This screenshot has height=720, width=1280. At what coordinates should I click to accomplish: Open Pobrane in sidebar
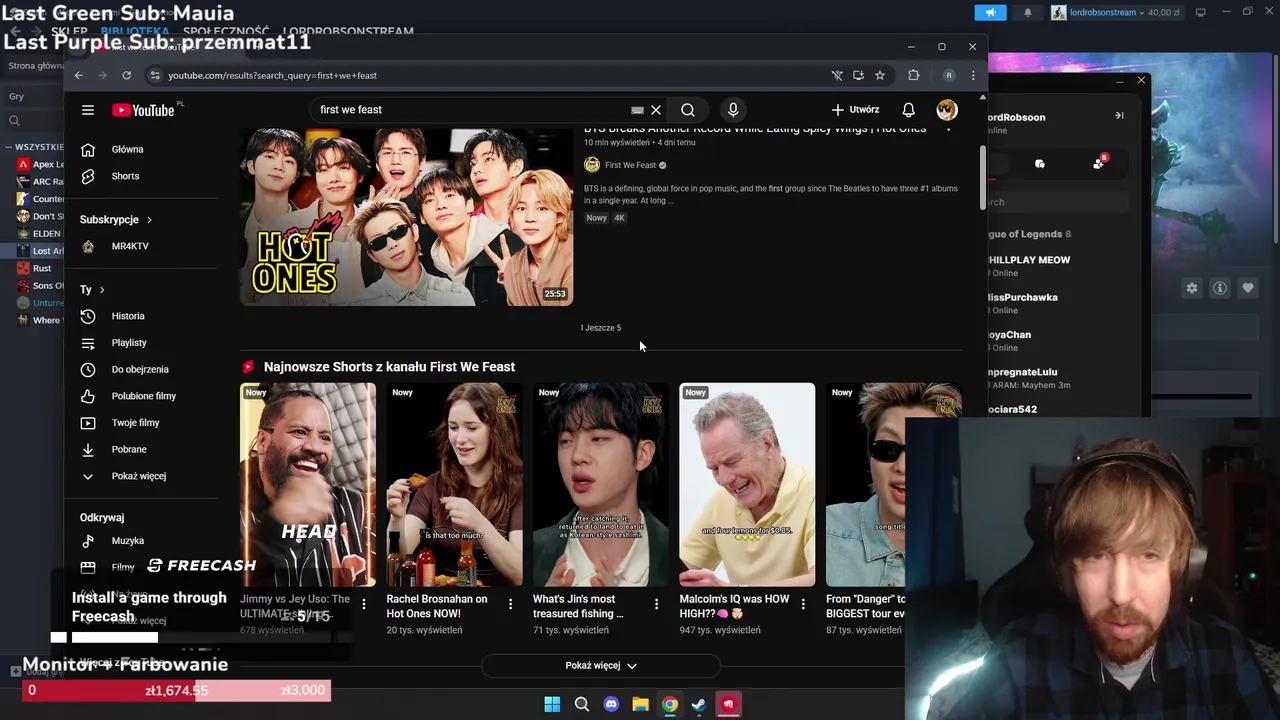(x=129, y=450)
